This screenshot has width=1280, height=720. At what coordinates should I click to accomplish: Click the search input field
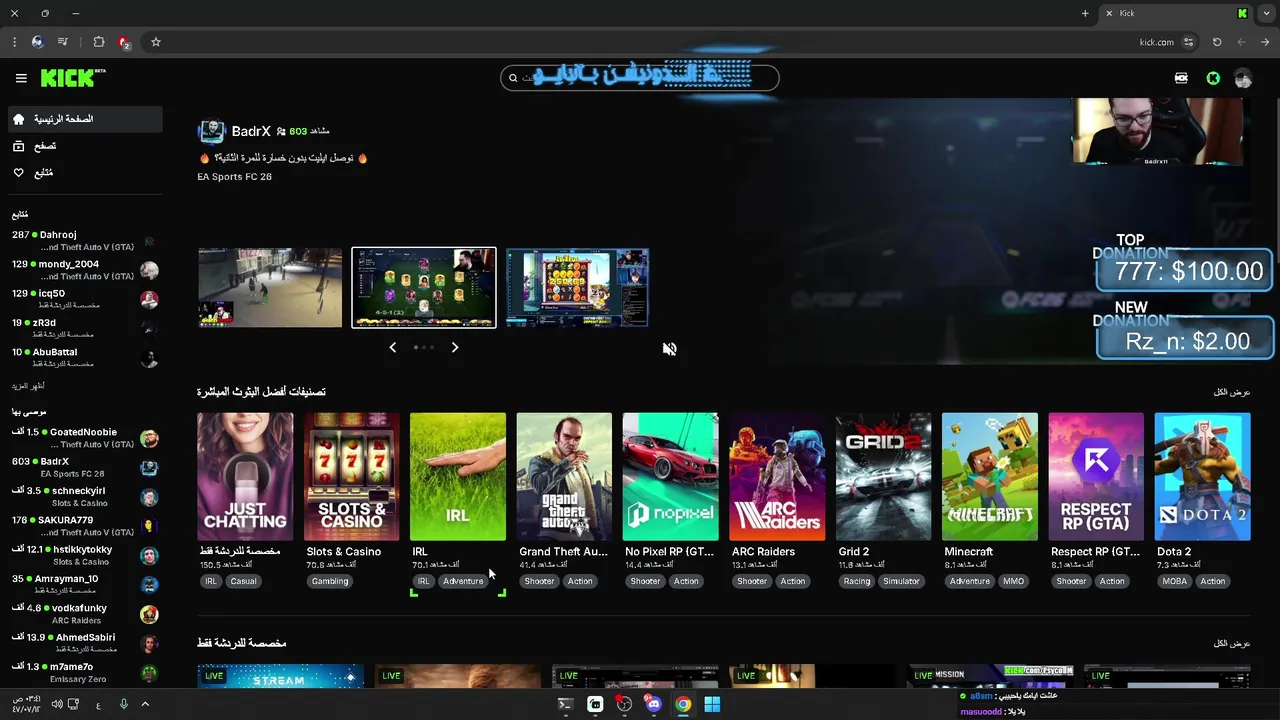[x=640, y=78]
